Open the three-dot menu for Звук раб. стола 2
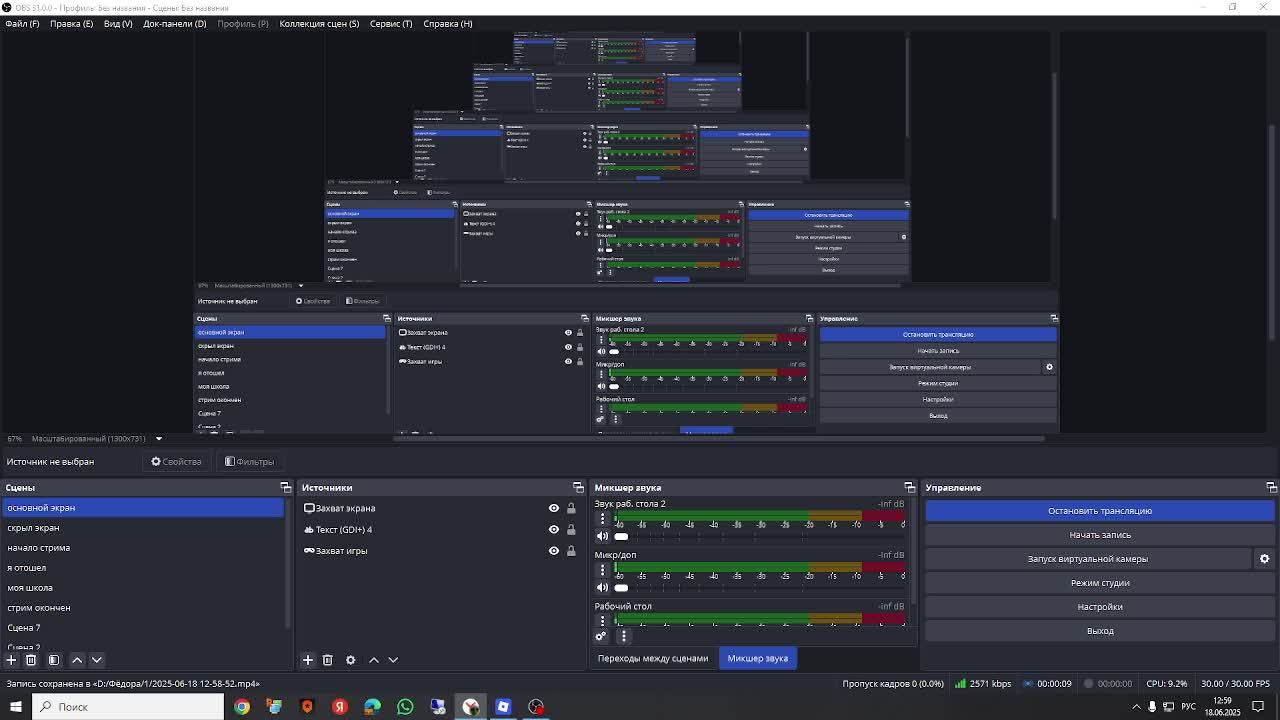Viewport: 1280px width, 720px height. [x=602, y=519]
